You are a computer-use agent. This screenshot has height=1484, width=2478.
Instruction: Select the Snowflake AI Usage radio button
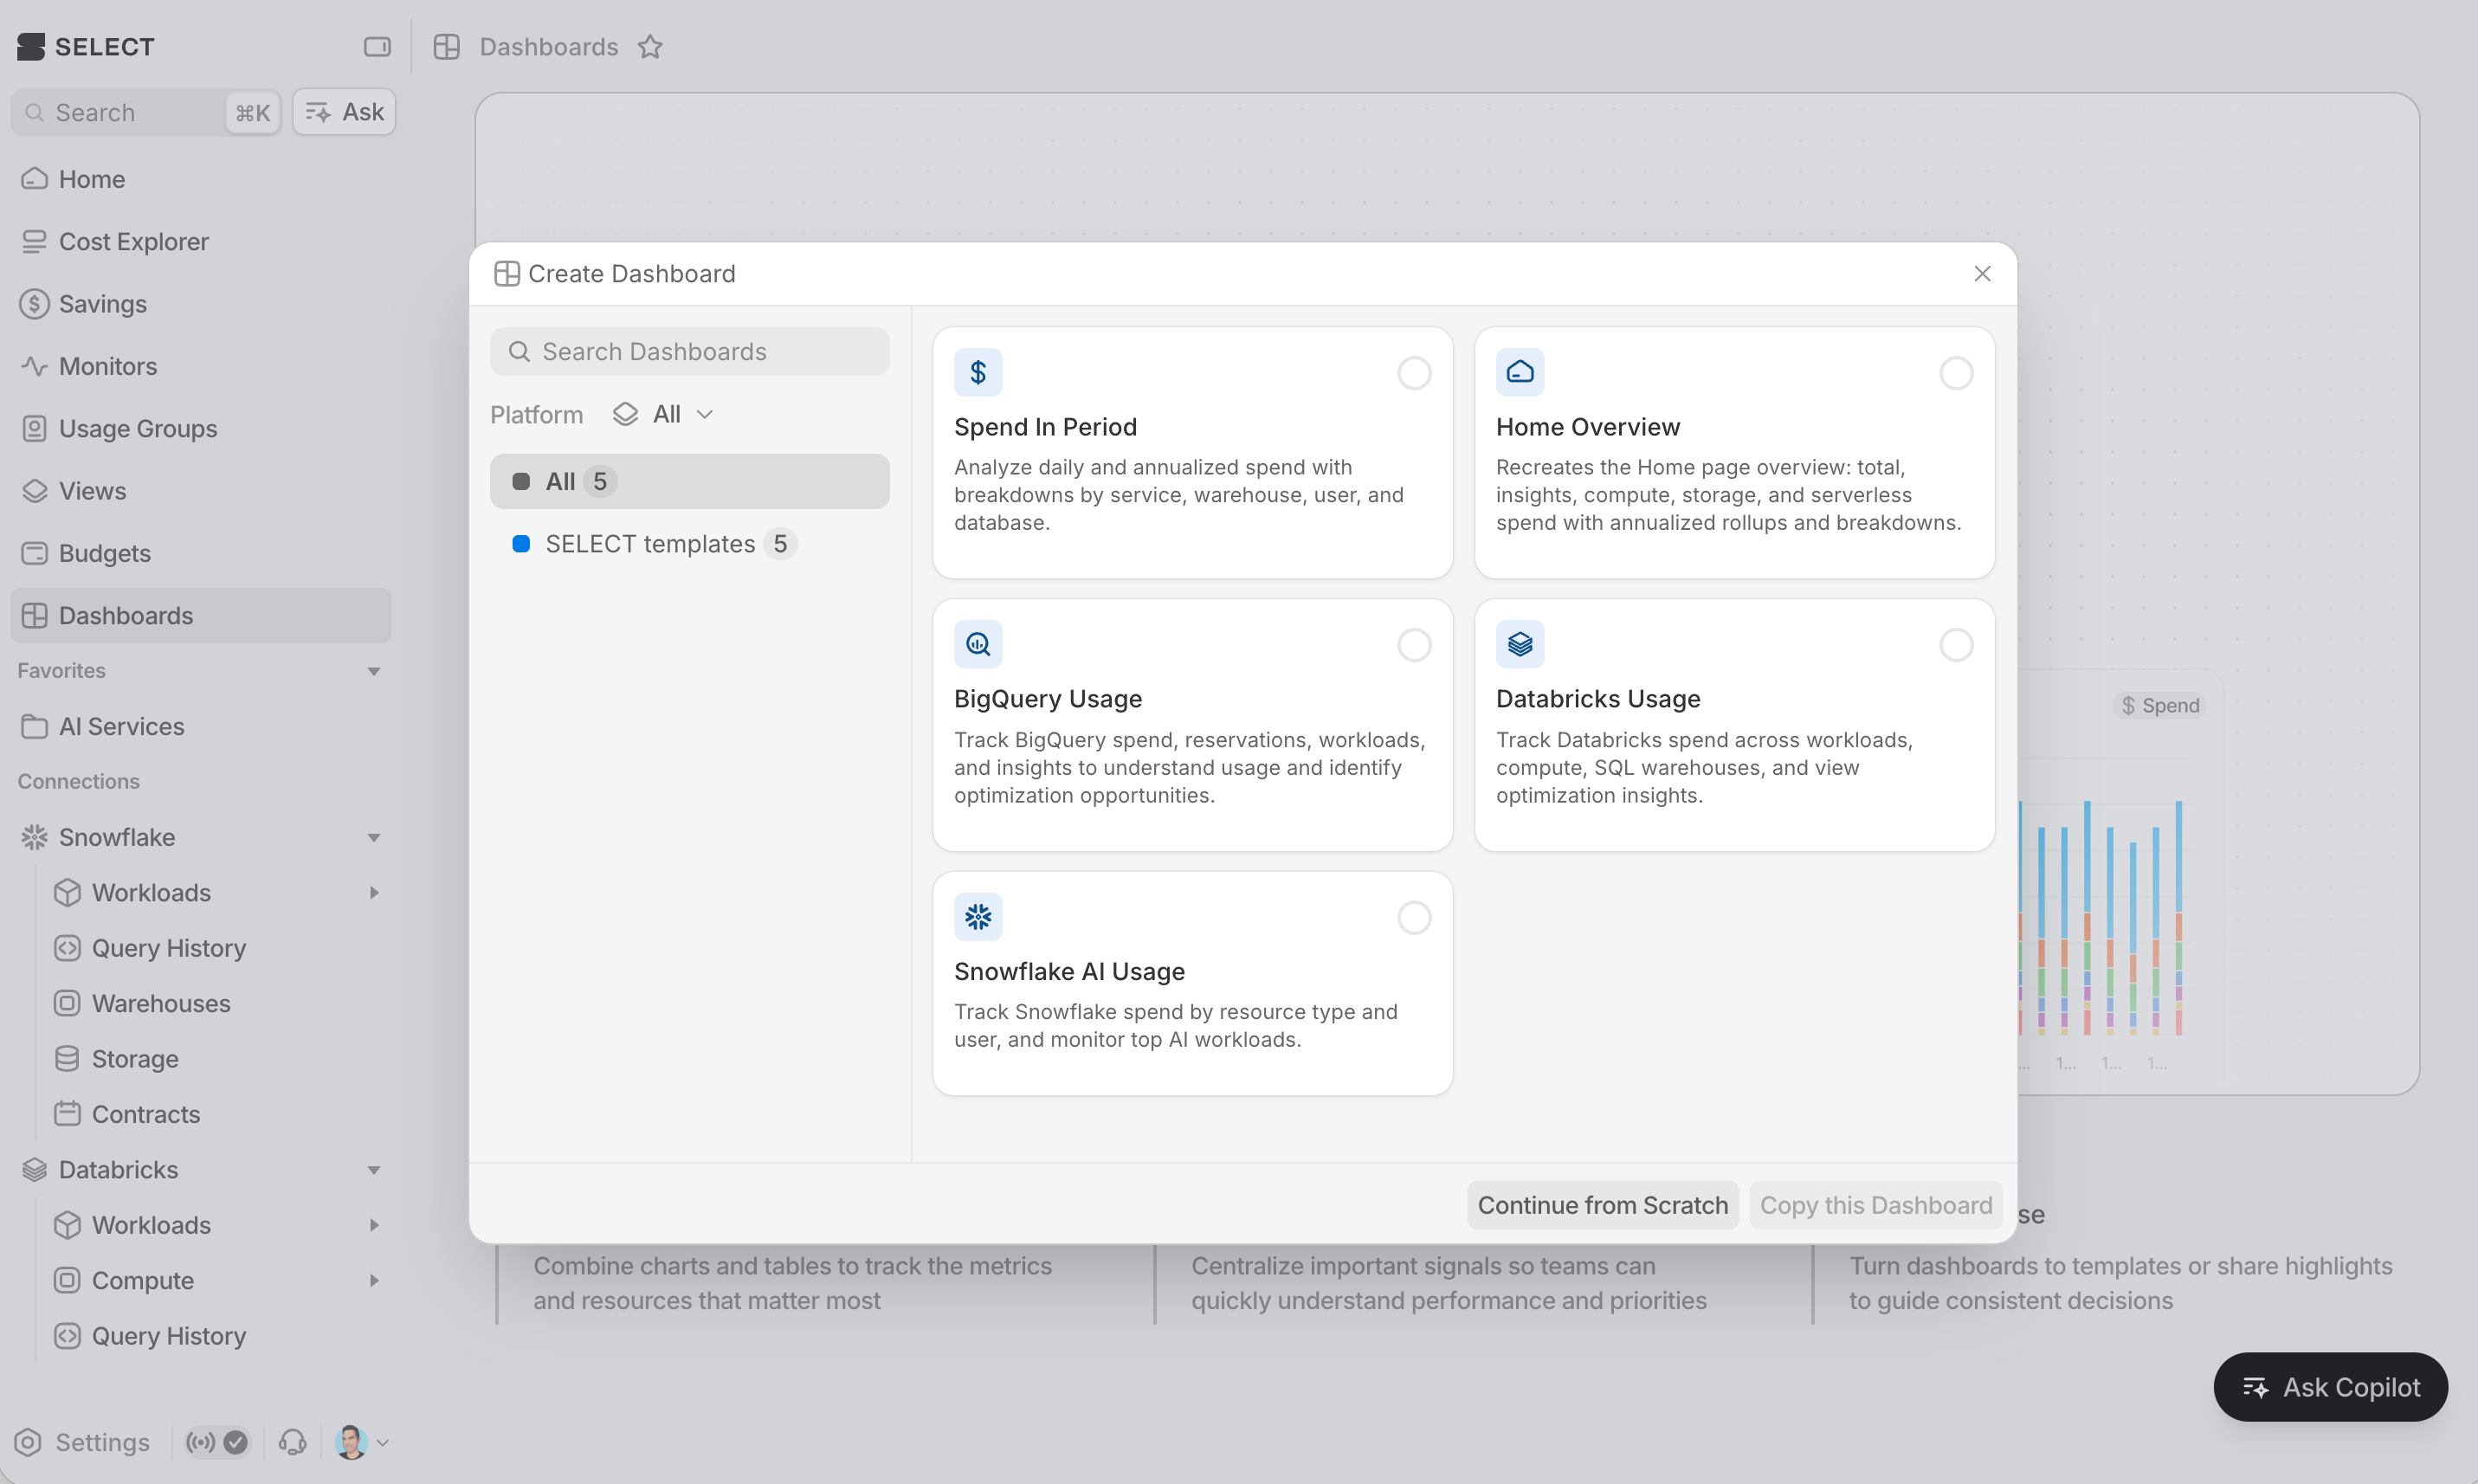click(x=1414, y=917)
